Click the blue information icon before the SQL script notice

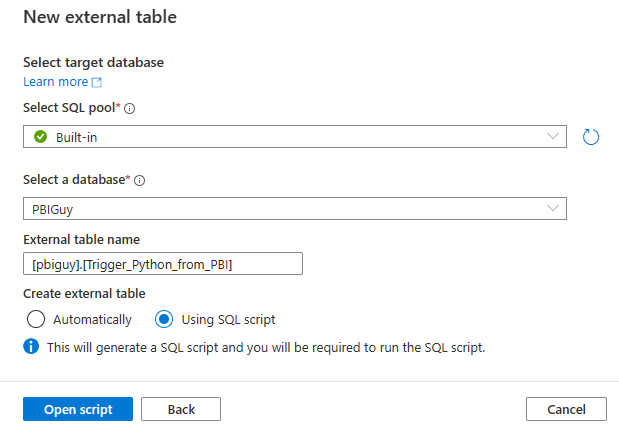(32, 347)
